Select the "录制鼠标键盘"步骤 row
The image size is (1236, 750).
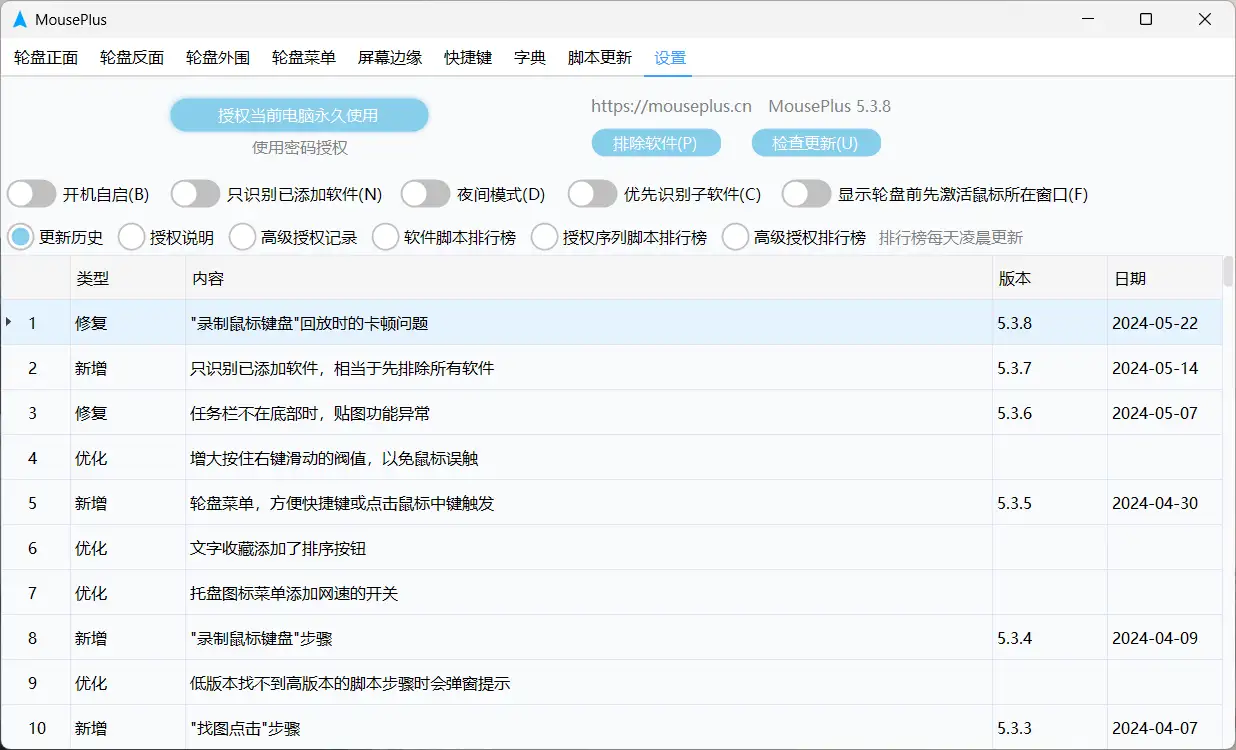click(611, 638)
